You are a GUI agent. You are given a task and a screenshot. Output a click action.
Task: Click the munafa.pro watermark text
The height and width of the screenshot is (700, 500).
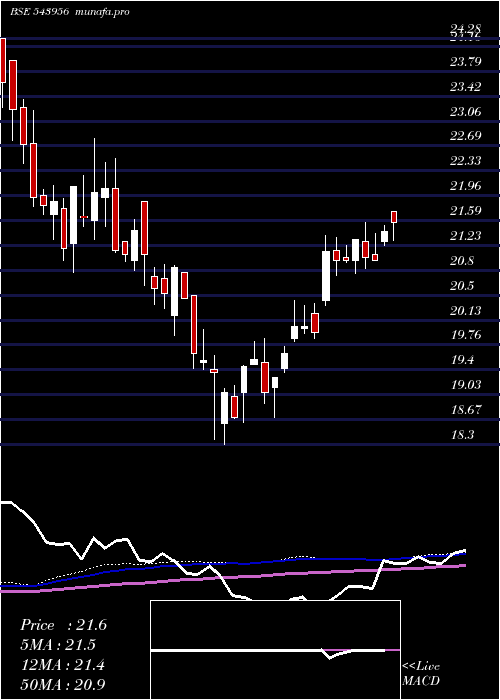pyautogui.click(x=100, y=12)
